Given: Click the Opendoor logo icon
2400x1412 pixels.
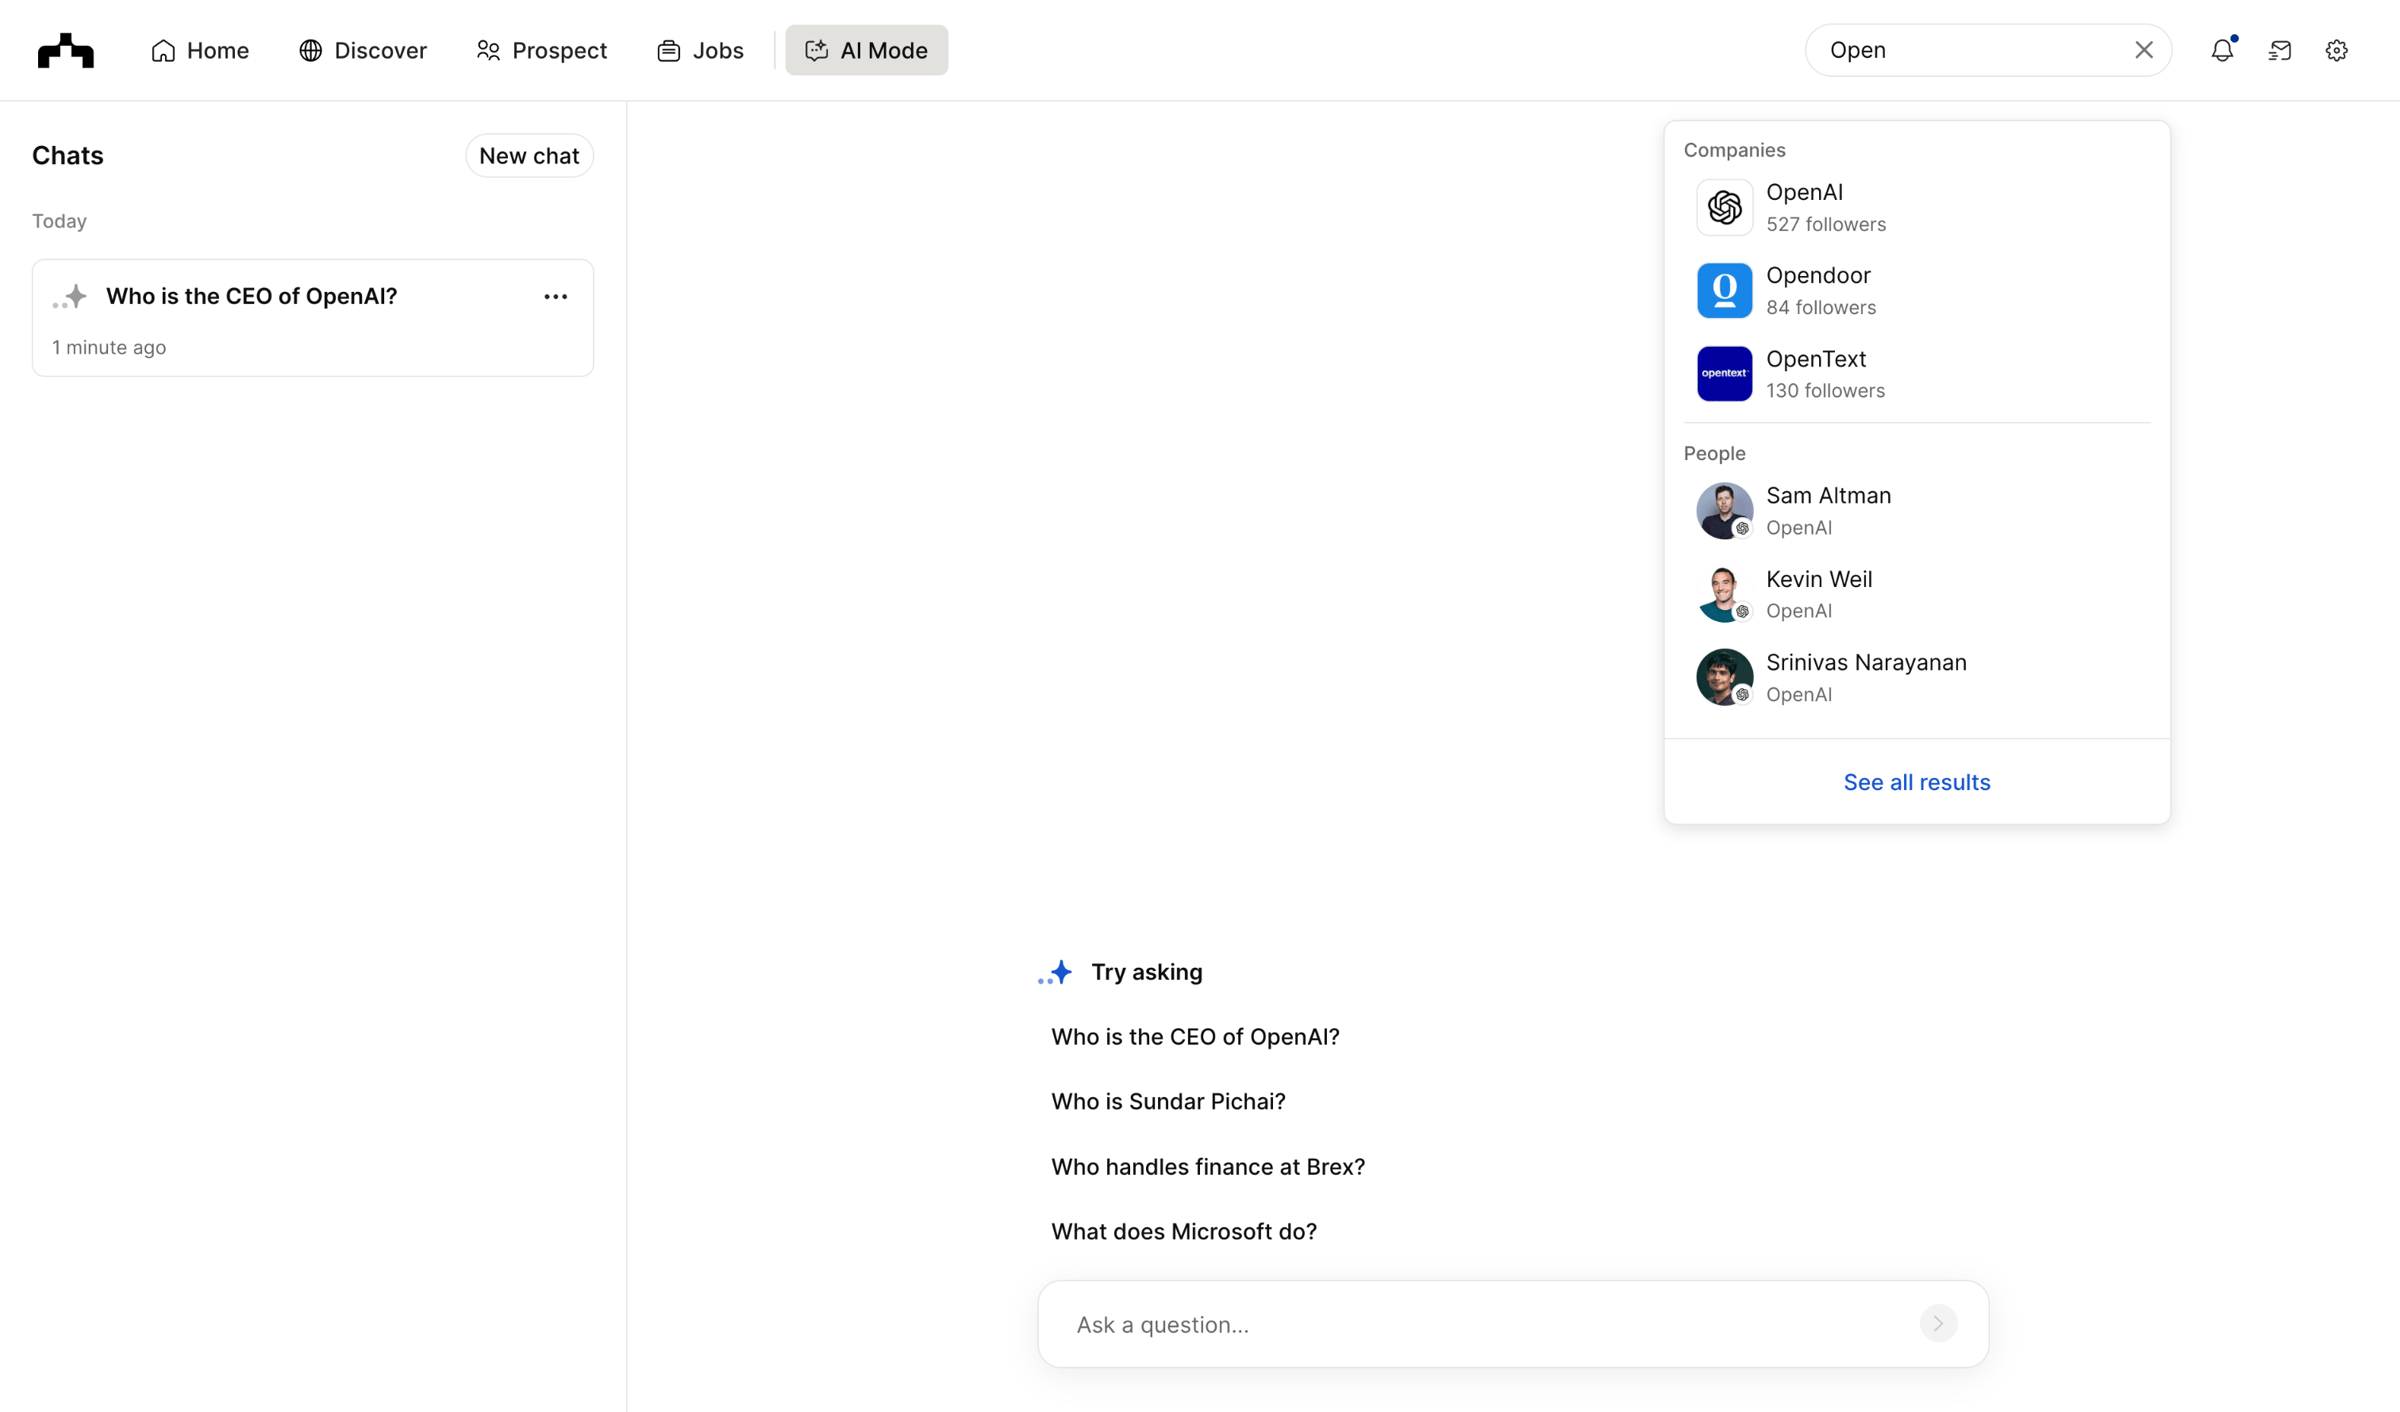Looking at the screenshot, I should click(x=1725, y=291).
